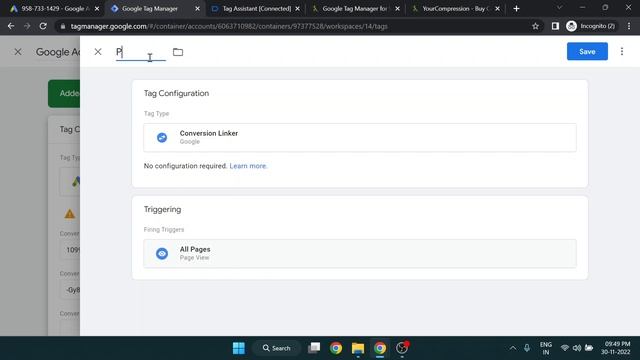Screen dimensions: 640x360
Task: Click the green Added button in background
Action: point(64,93)
